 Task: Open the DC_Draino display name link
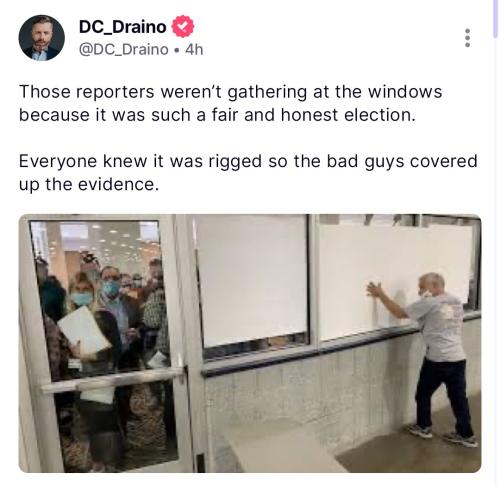click(122, 27)
